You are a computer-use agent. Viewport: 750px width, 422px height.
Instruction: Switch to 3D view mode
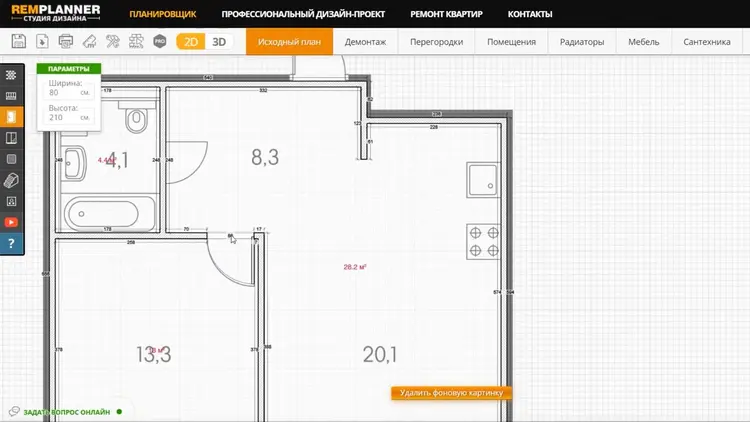coord(219,42)
